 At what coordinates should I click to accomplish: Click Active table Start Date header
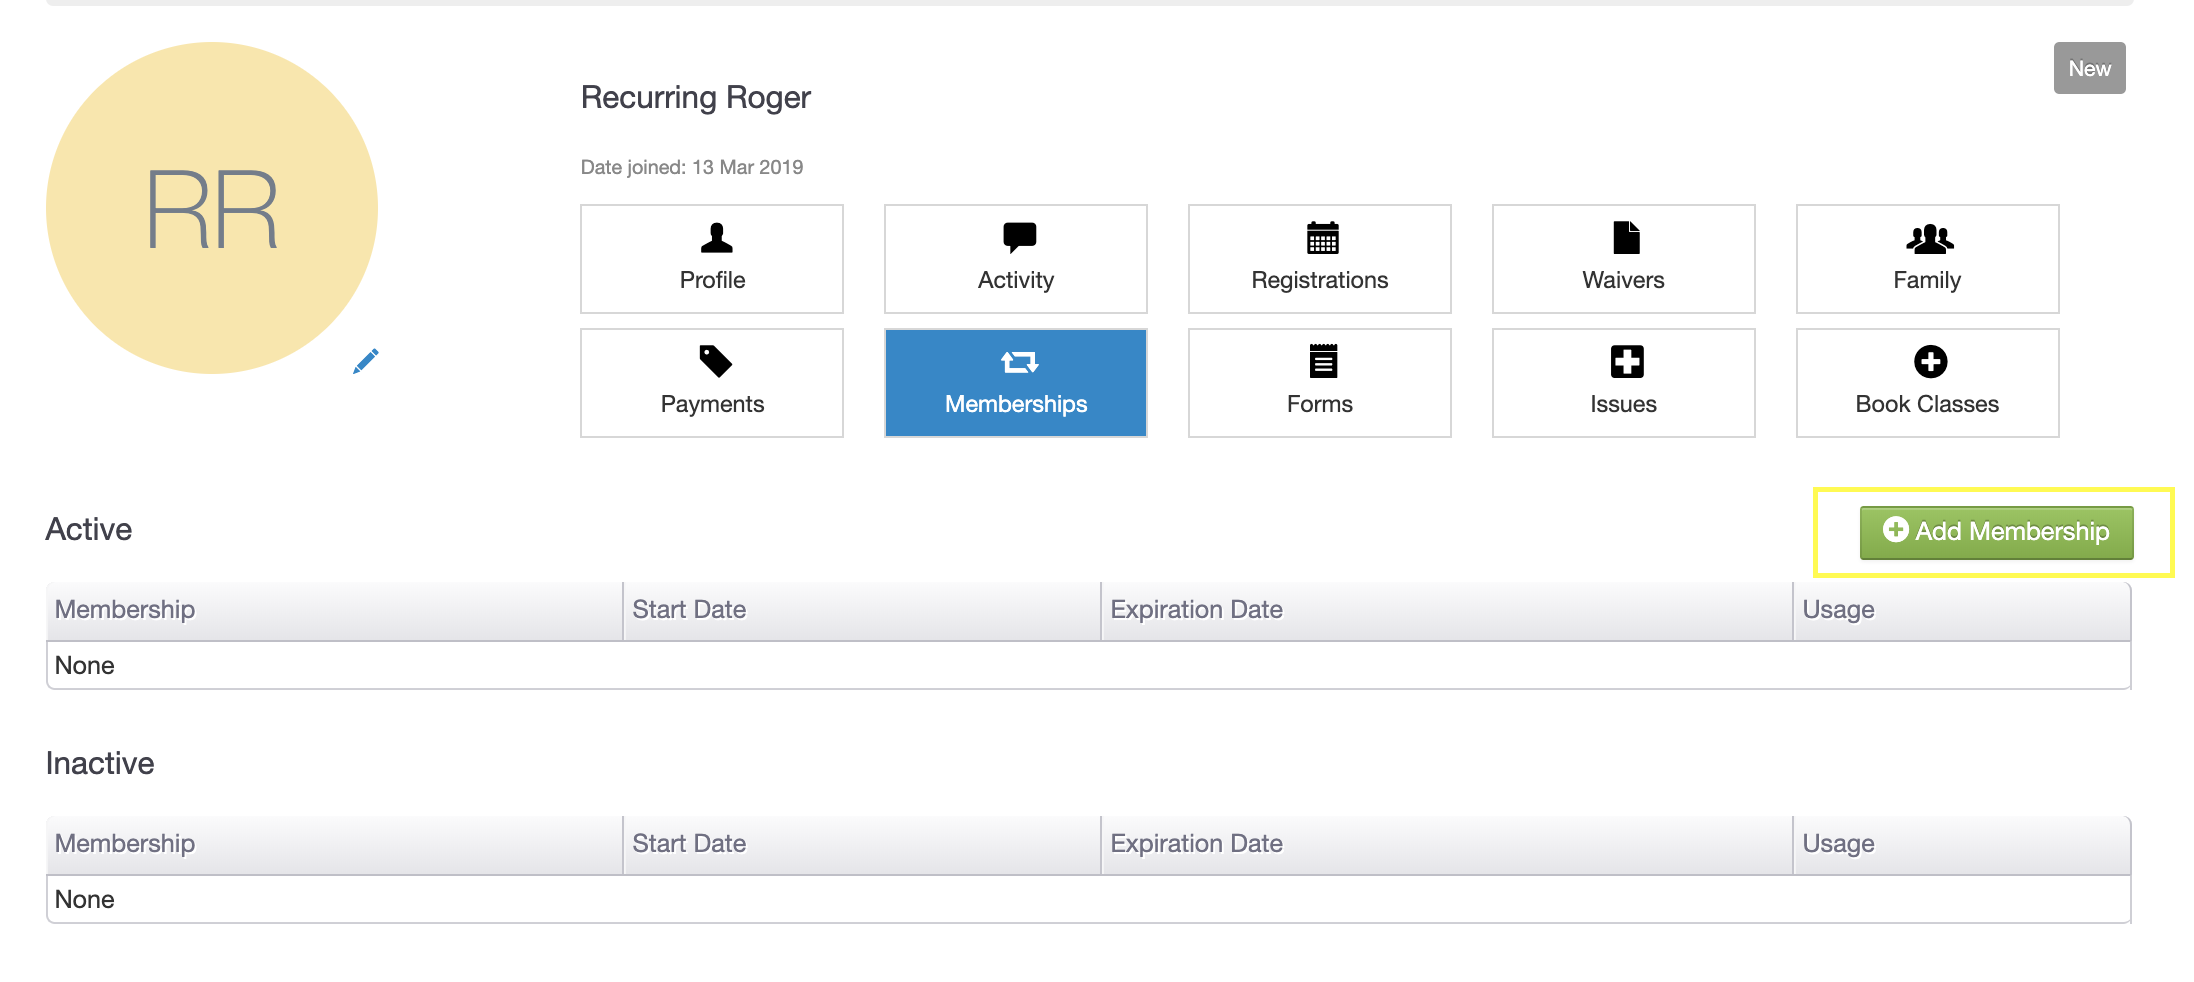point(689,610)
